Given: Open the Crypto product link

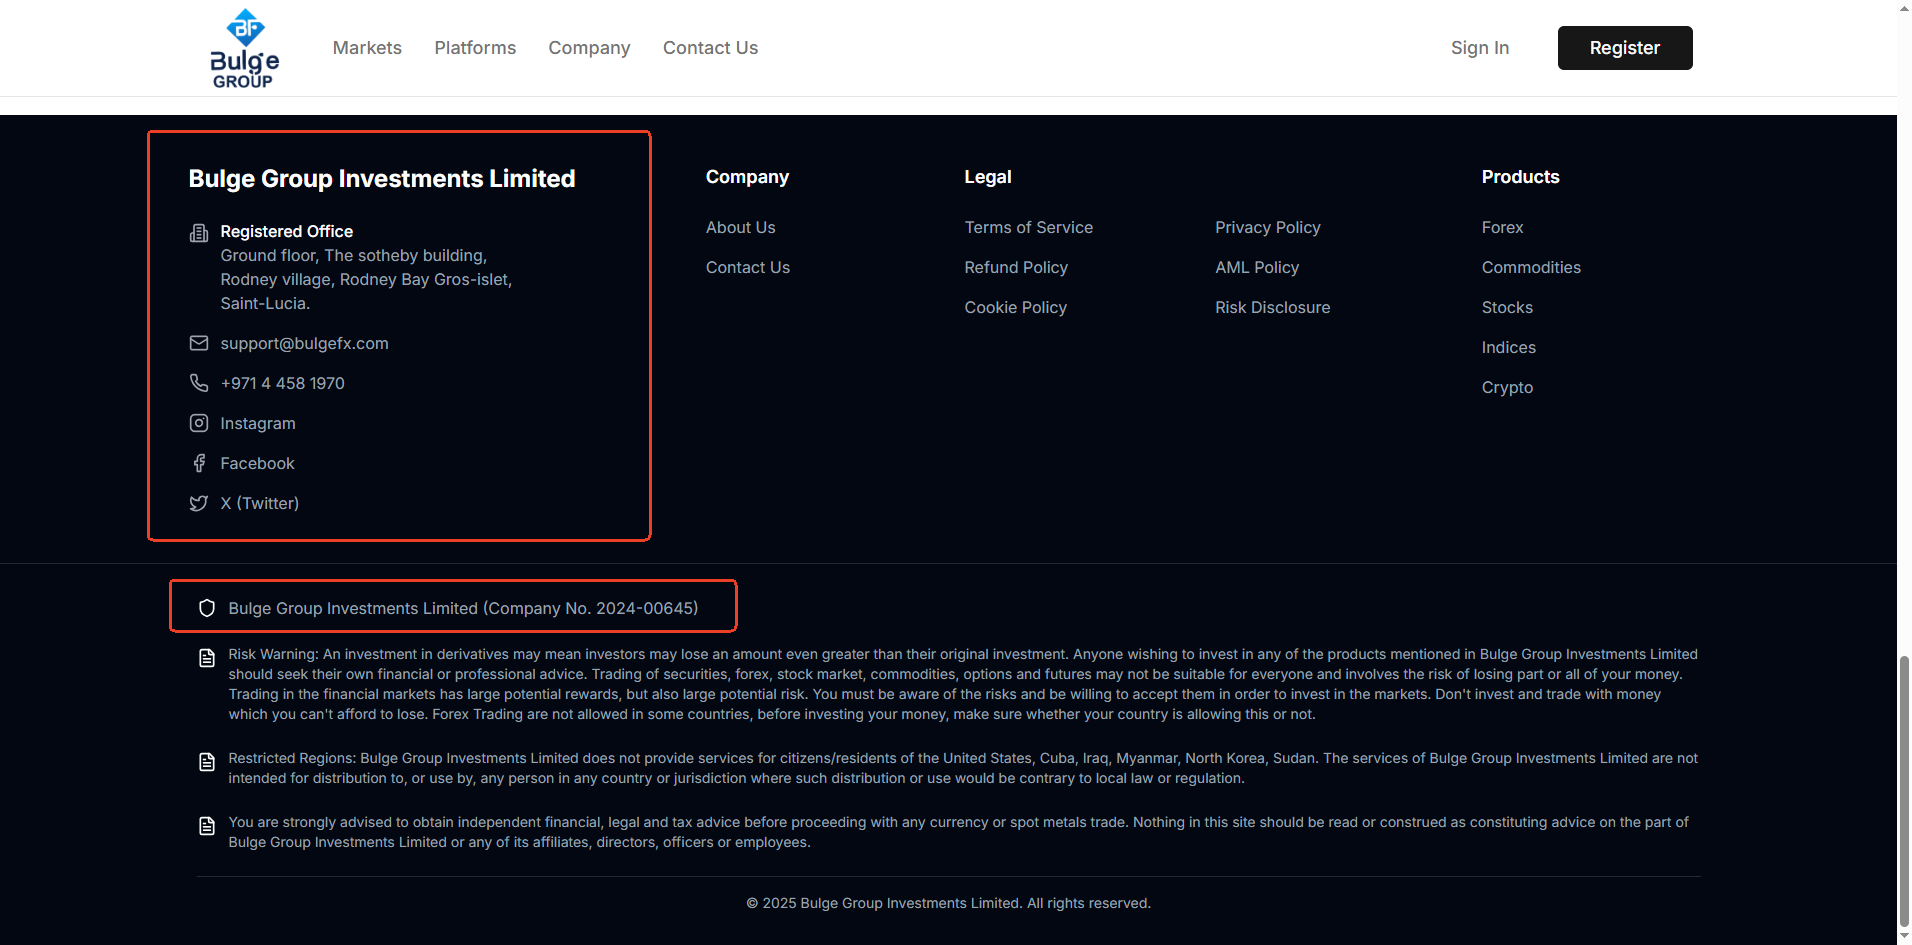Looking at the screenshot, I should [1507, 387].
